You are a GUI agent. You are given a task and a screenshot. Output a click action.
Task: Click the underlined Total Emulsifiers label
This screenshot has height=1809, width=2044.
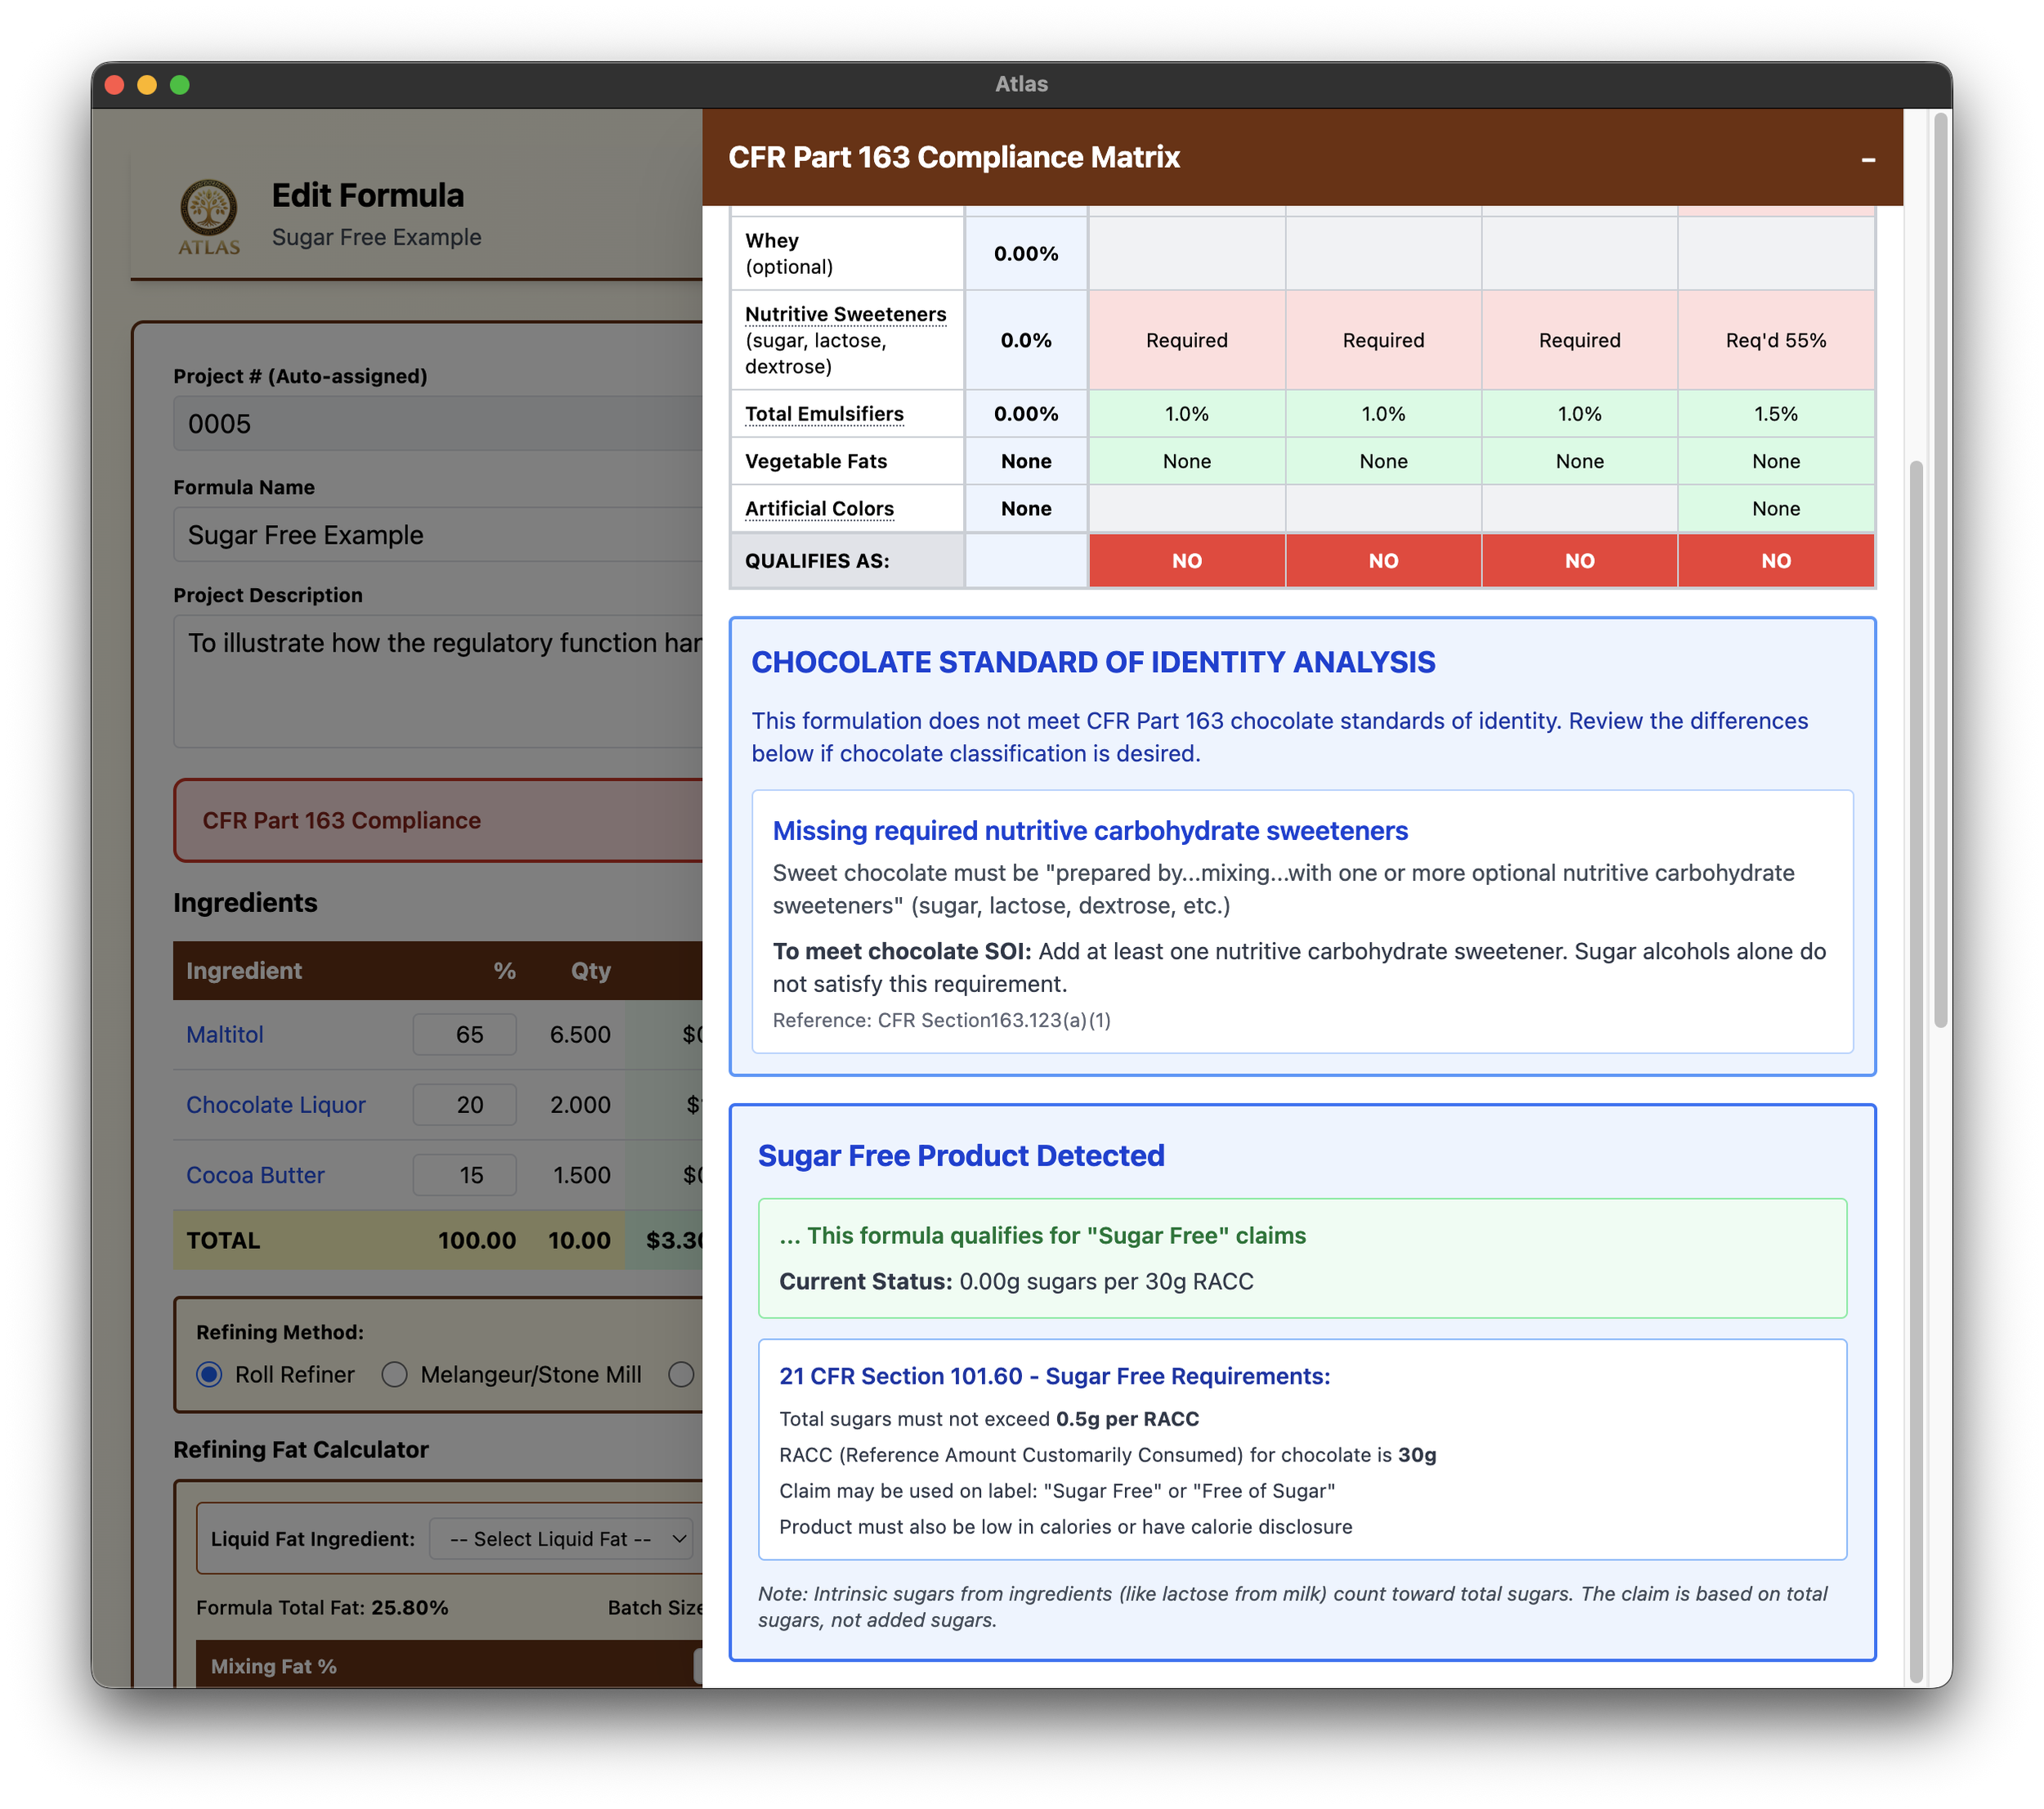pyautogui.click(x=824, y=413)
